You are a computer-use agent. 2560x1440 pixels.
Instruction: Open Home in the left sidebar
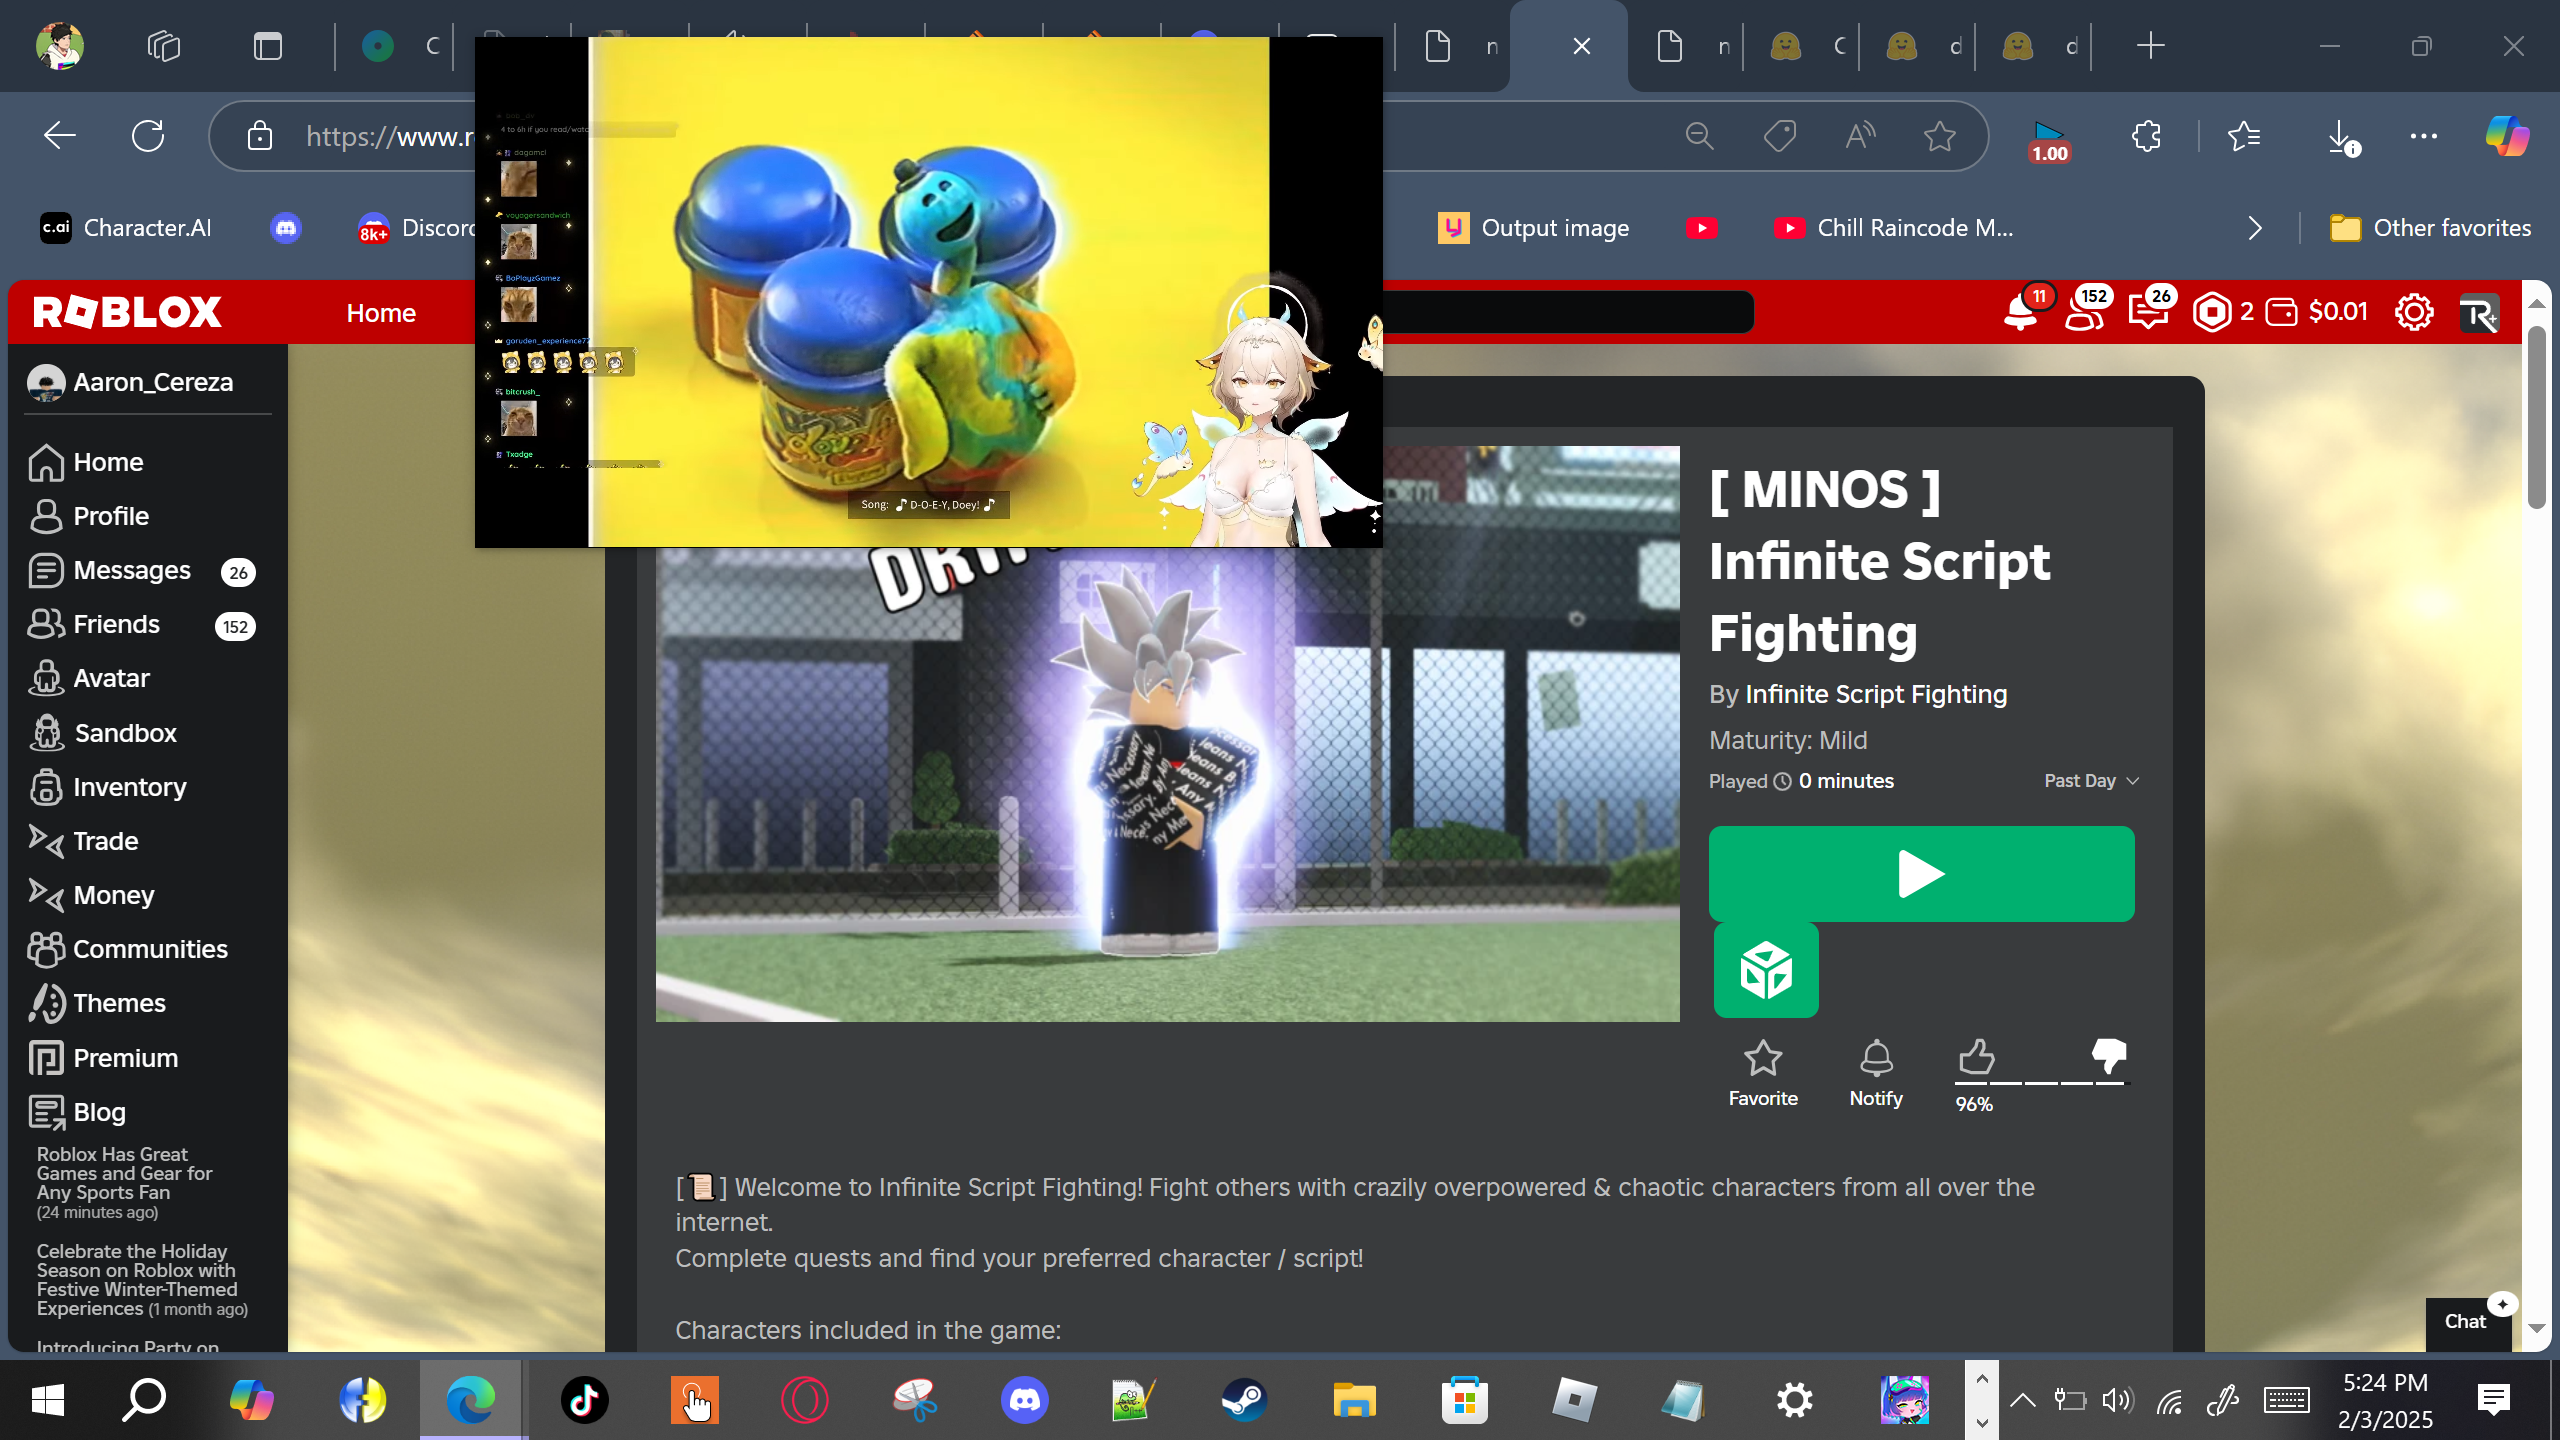point(87,462)
